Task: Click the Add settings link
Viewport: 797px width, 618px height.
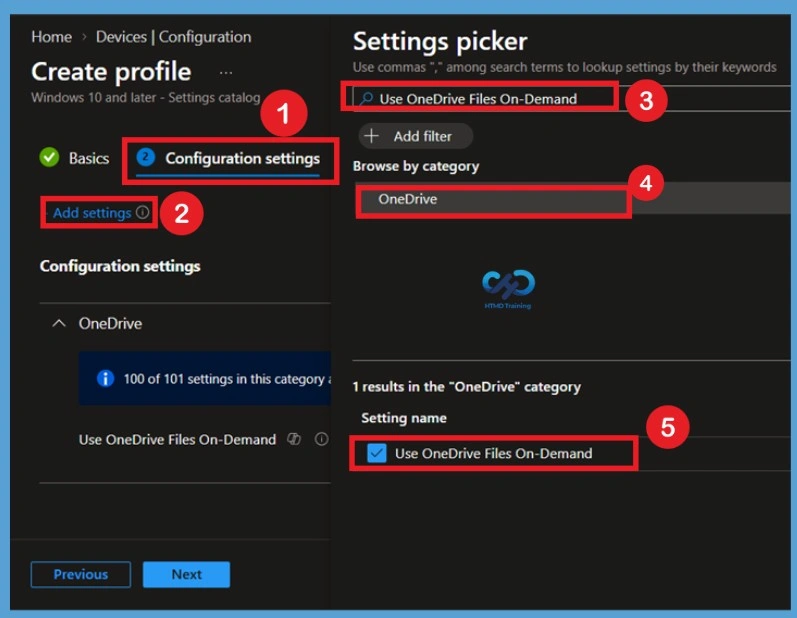Action: 92,213
